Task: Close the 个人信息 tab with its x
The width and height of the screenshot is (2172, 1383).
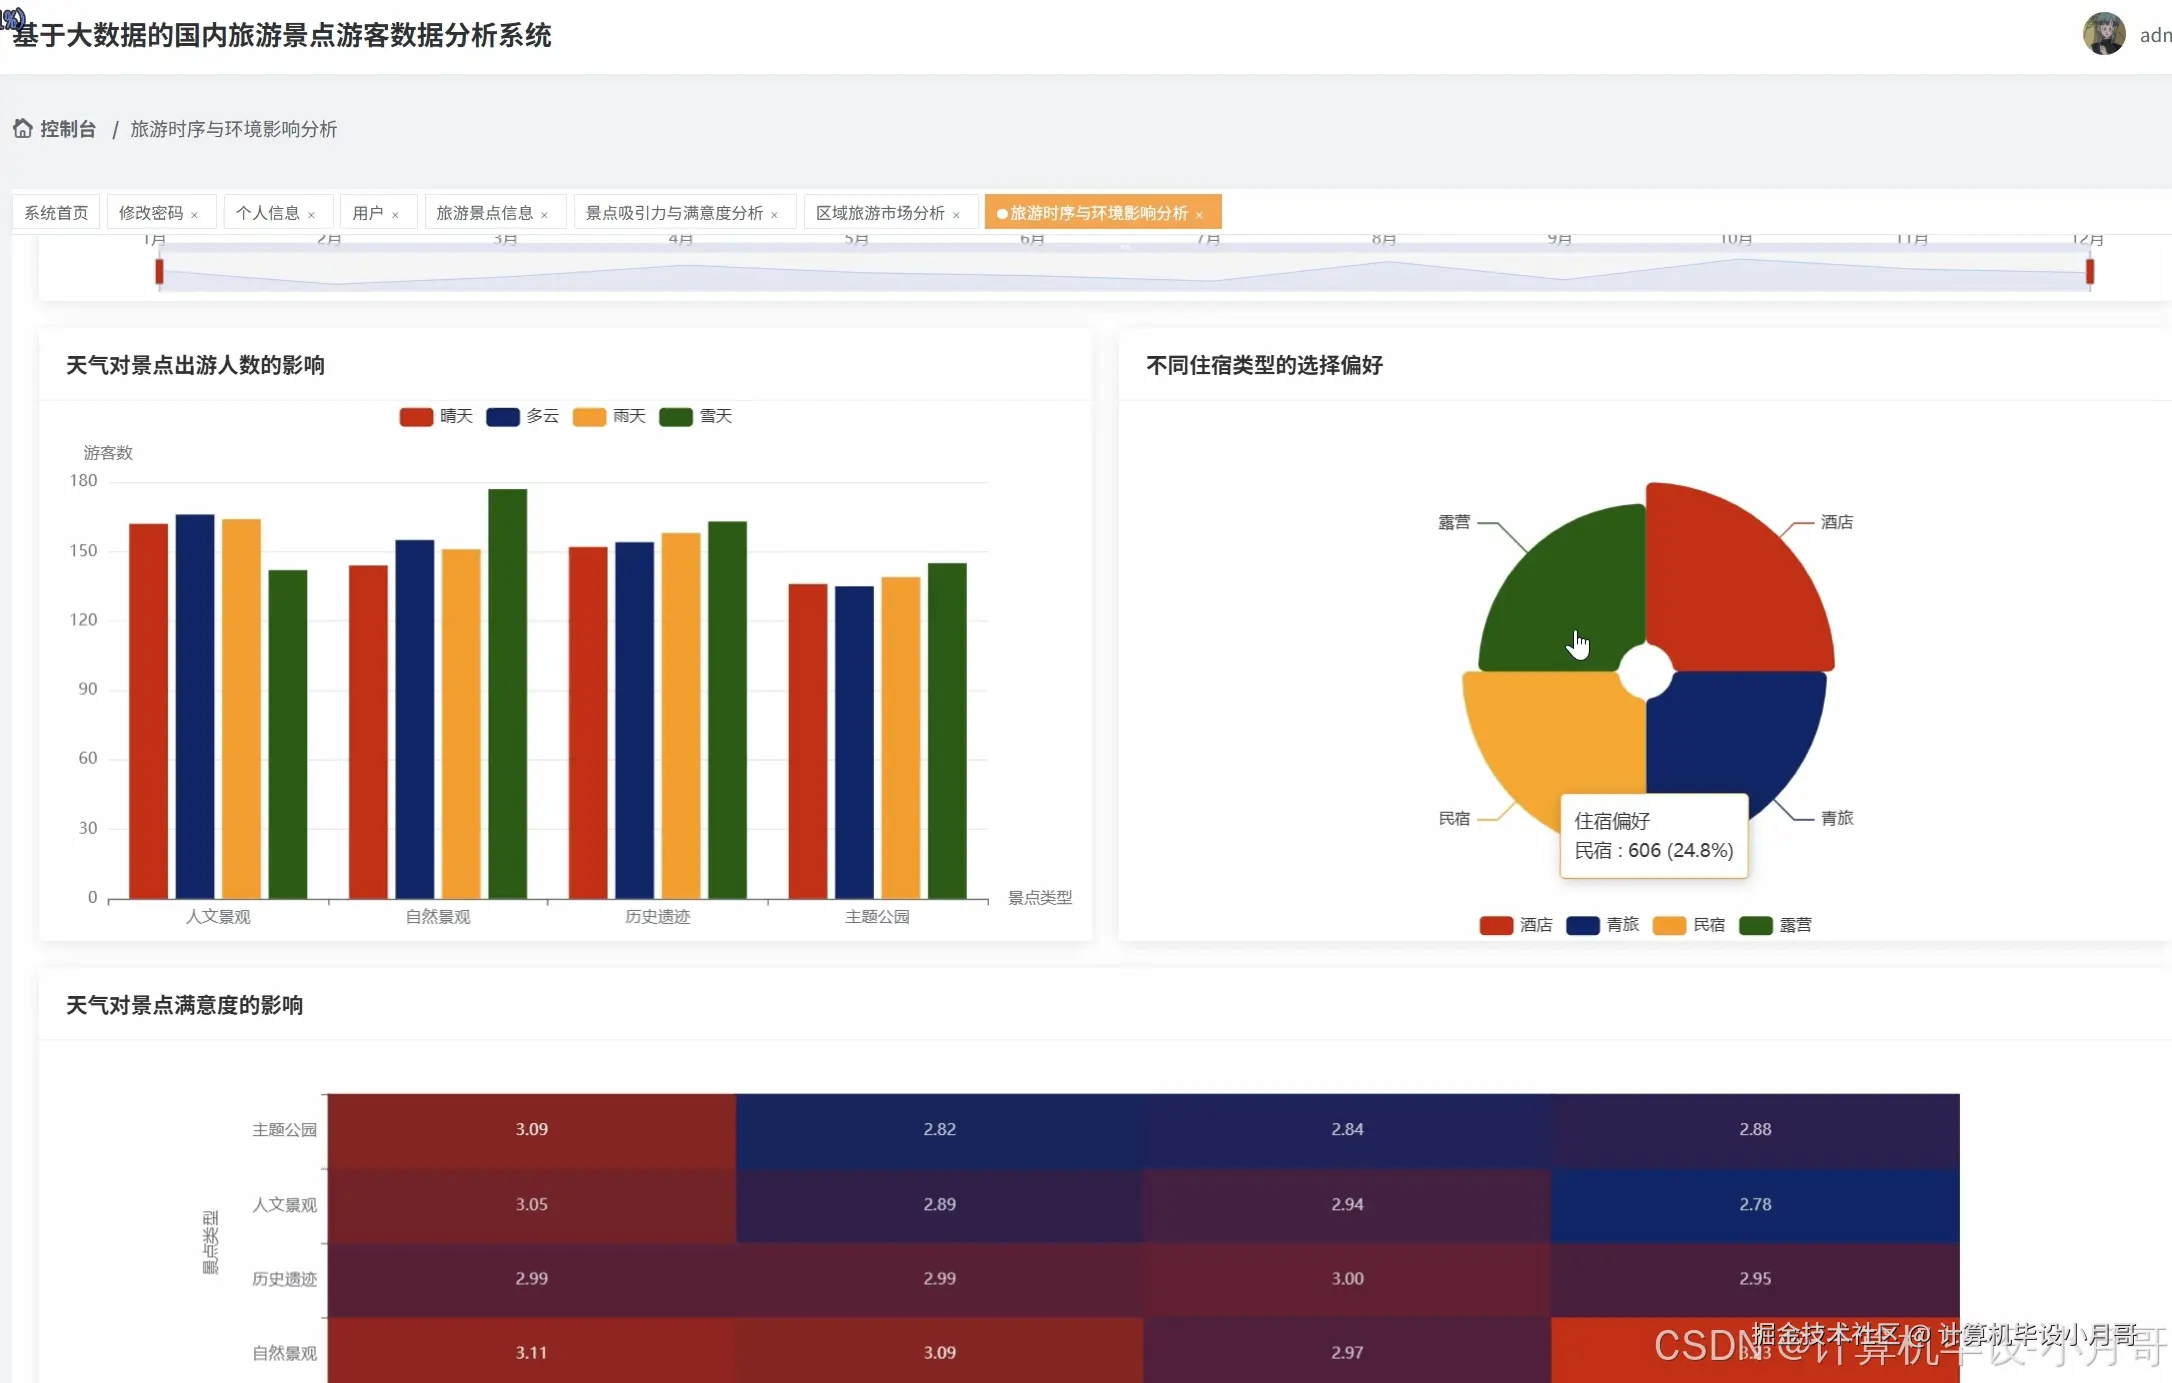Action: [312, 215]
